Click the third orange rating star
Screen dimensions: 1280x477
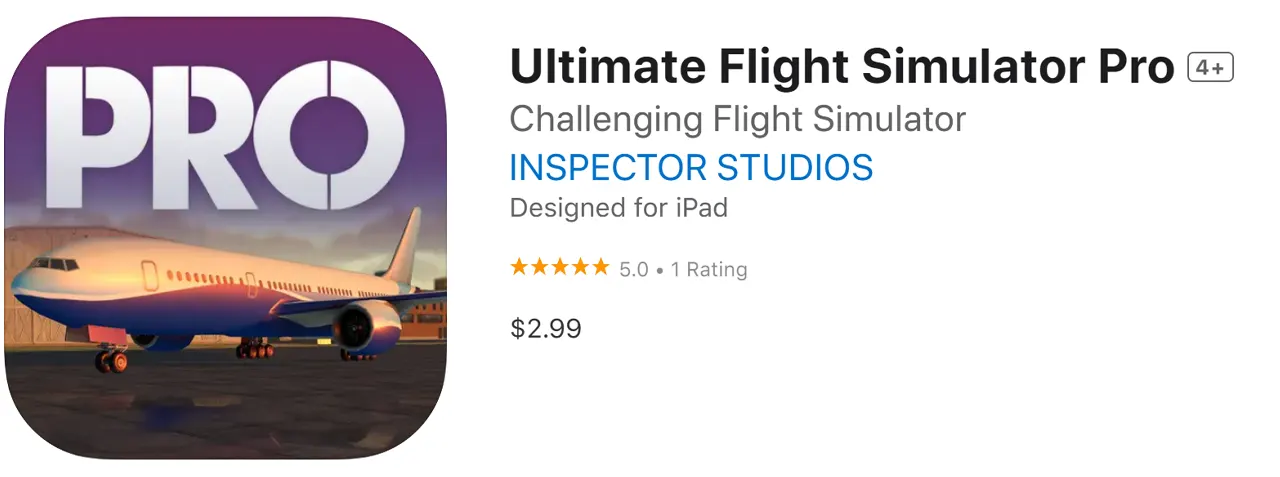(559, 267)
